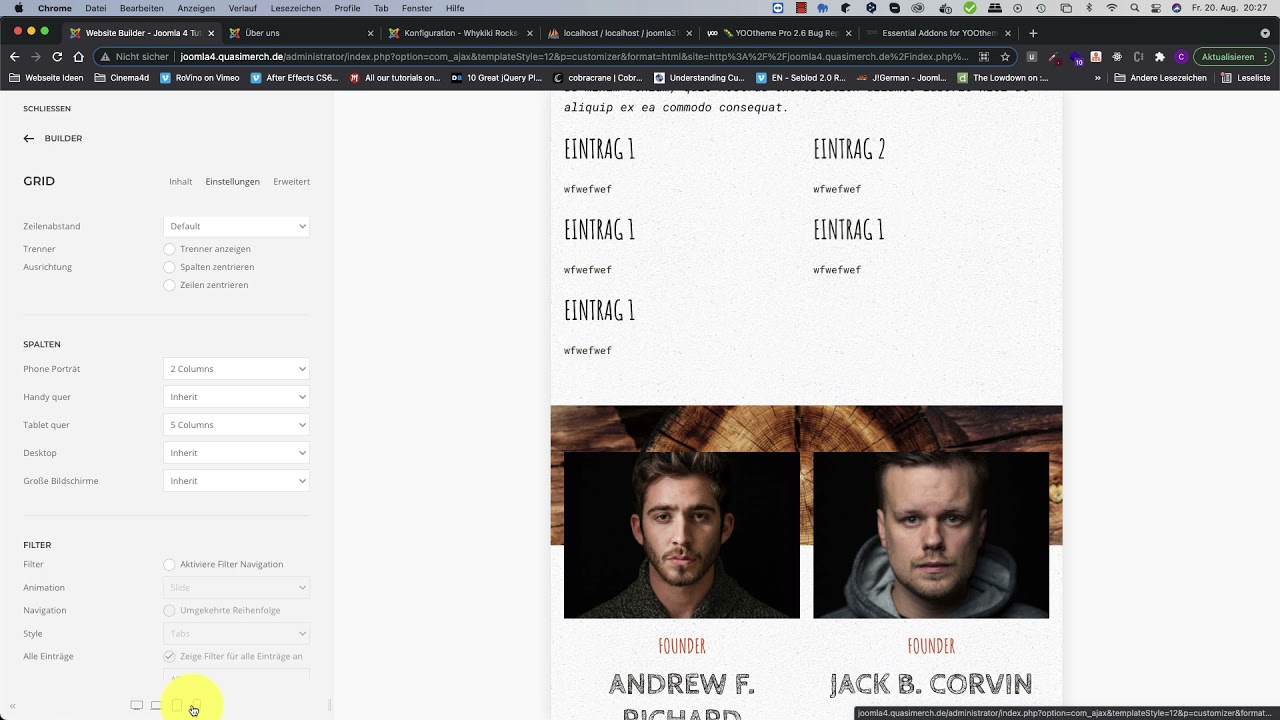The image size is (1280, 720).
Task: Open Tablet quer 5 Columns dropdown
Action: tap(236, 425)
